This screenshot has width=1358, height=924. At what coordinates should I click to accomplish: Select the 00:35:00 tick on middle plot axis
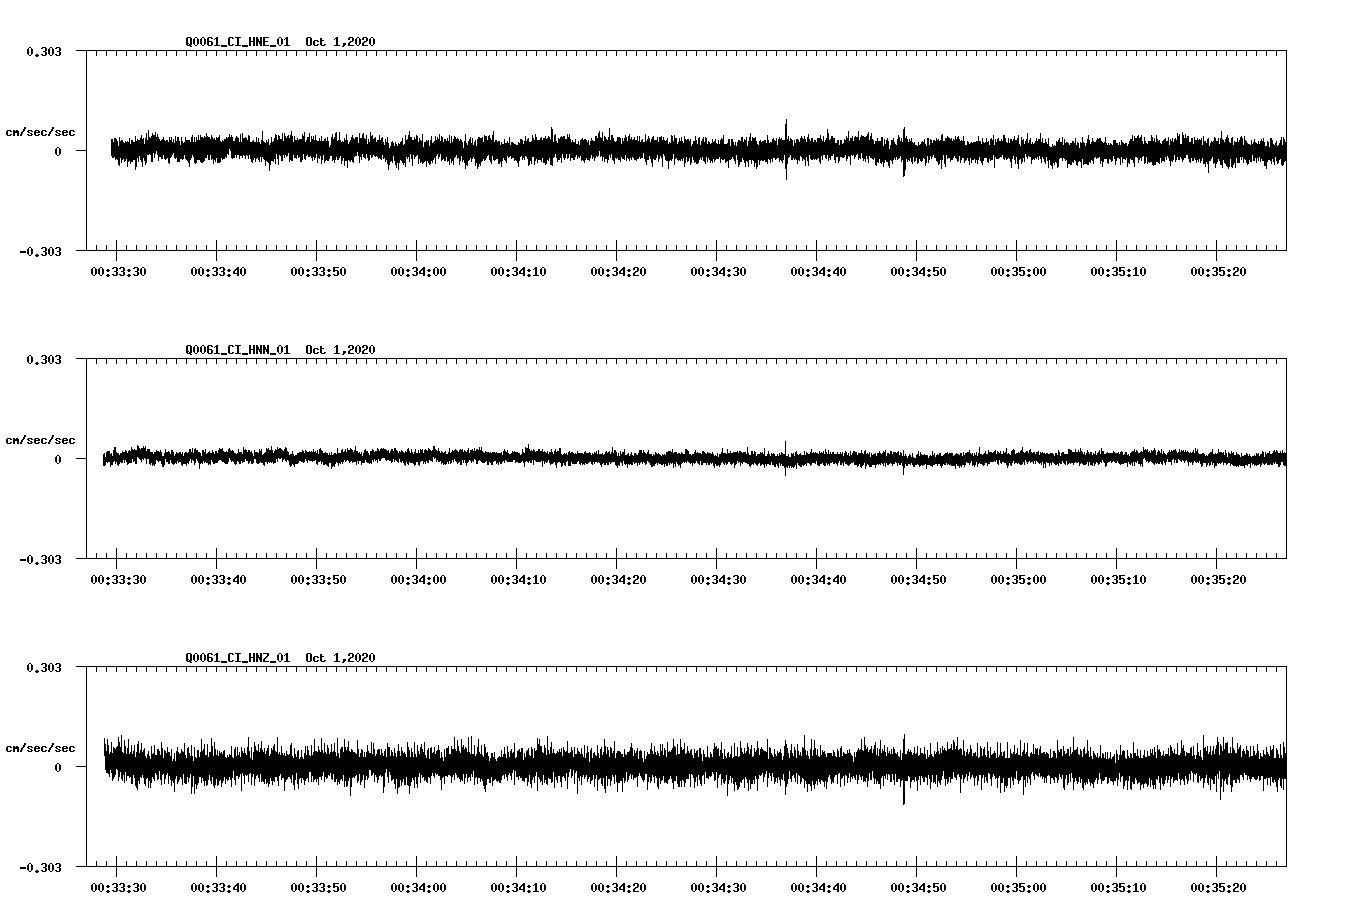click(x=1015, y=578)
